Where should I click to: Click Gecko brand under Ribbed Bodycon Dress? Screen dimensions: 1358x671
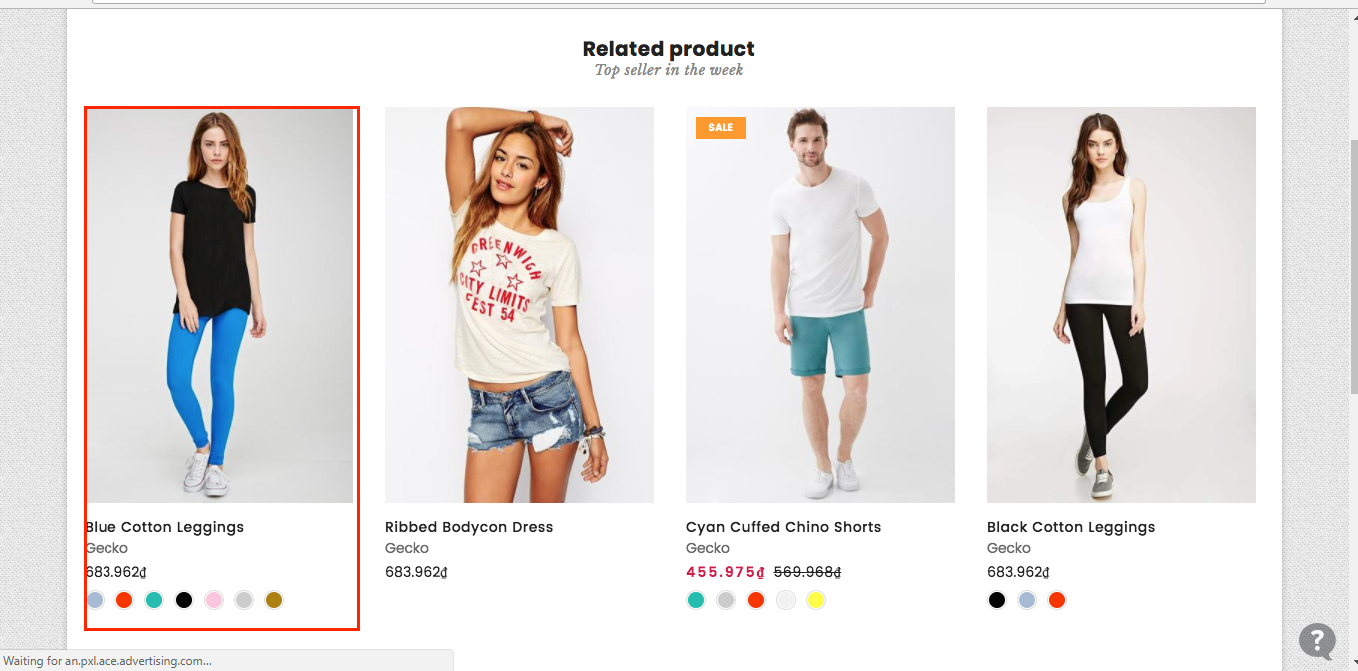tap(407, 548)
